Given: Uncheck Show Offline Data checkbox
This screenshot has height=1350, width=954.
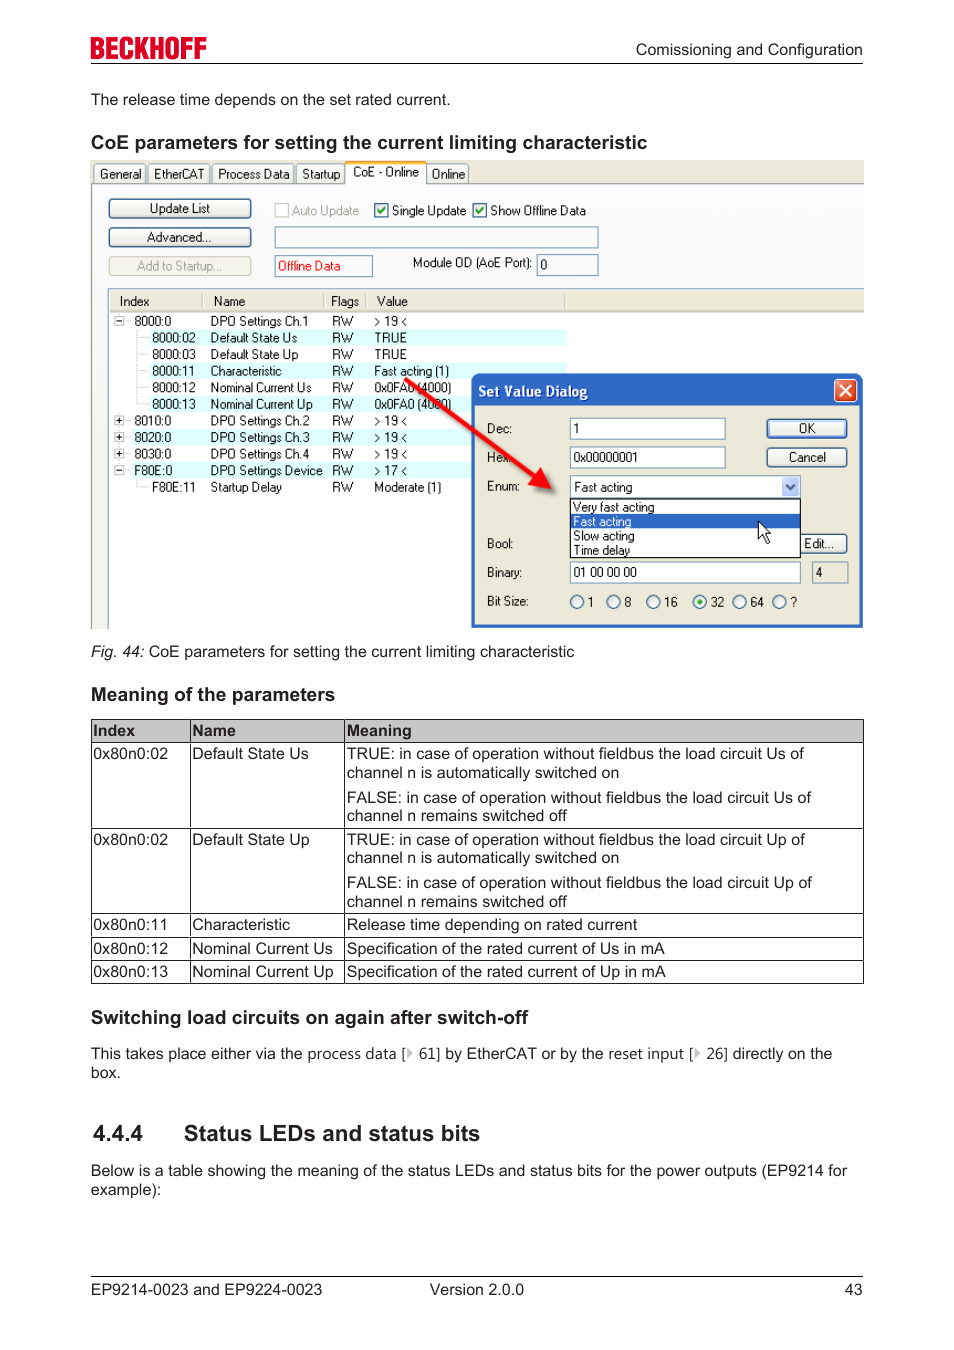Looking at the screenshot, I should 480,210.
